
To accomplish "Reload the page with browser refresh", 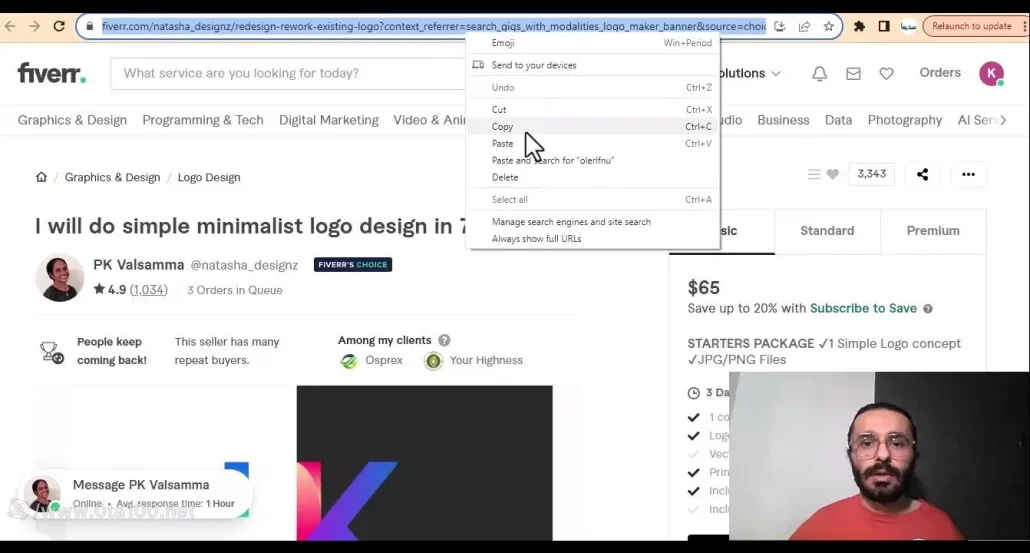I will point(59,26).
